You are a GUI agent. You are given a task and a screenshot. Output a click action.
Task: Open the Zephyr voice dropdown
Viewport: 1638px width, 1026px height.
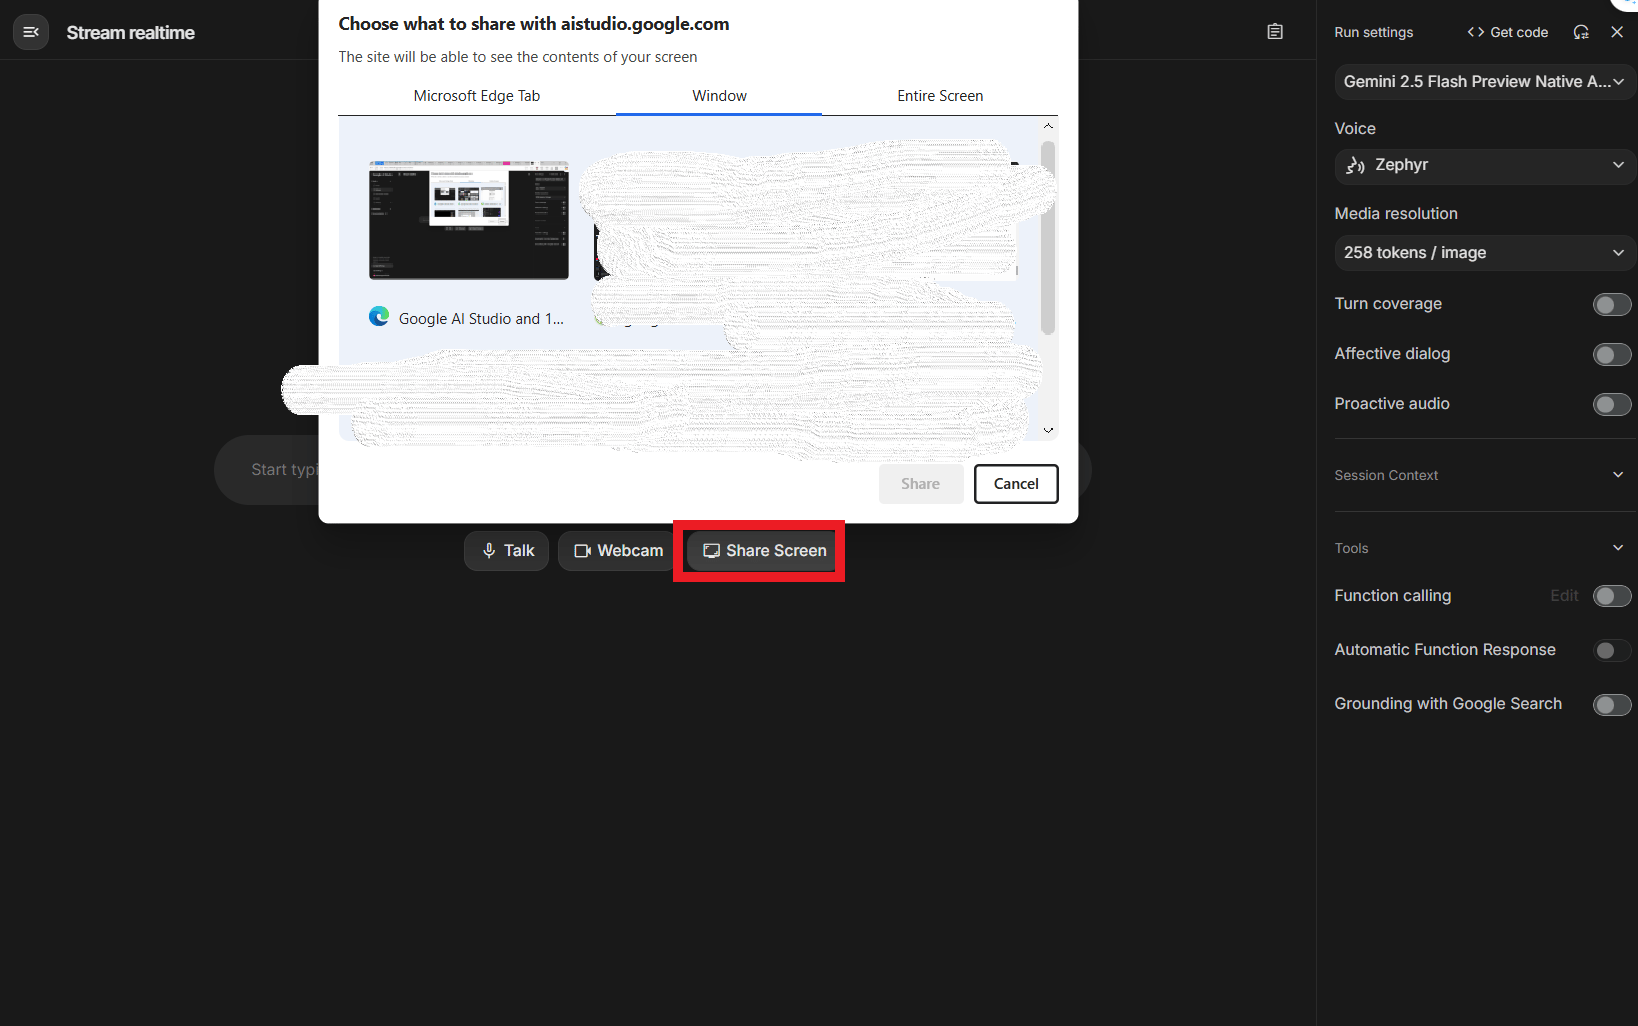pos(1485,166)
